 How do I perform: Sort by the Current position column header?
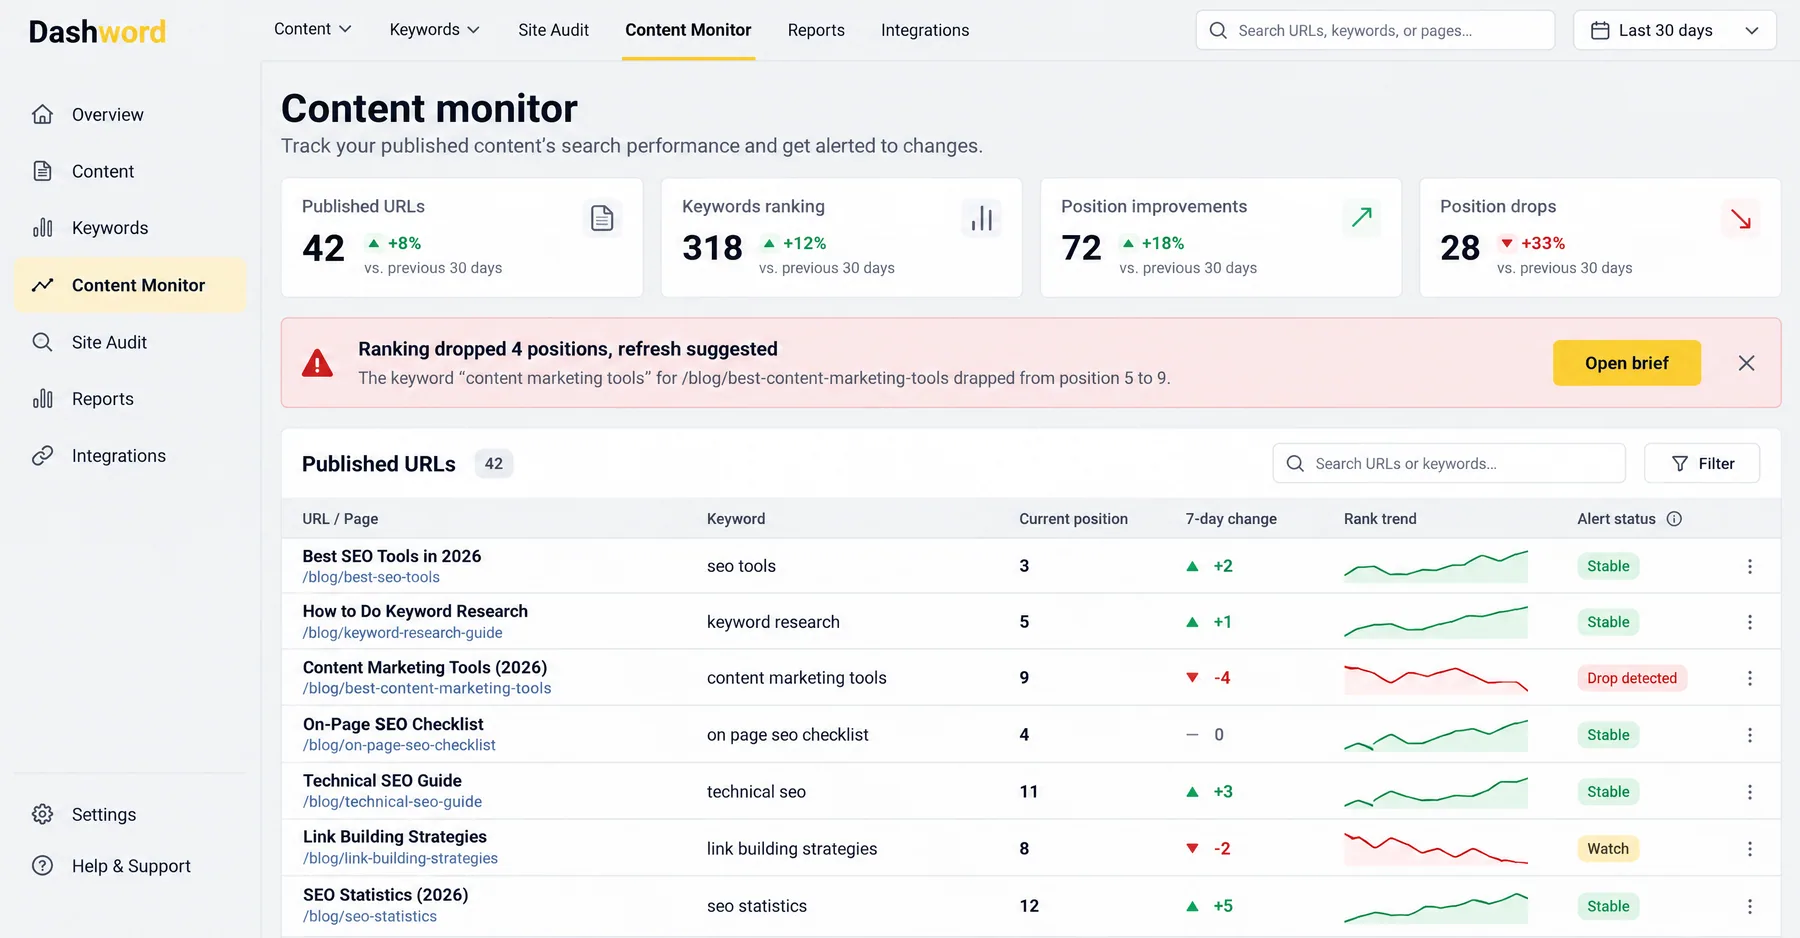[1073, 519]
